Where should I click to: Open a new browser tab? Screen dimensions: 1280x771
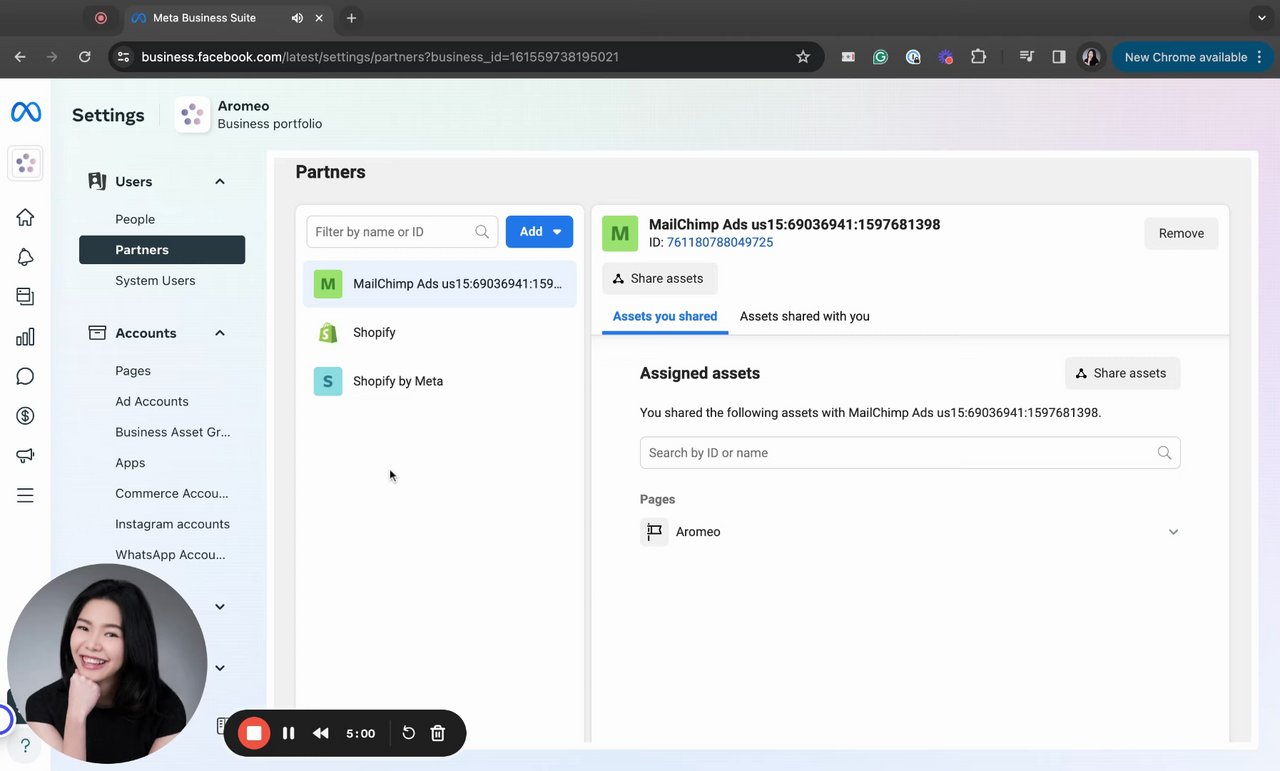[x=351, y=18]
